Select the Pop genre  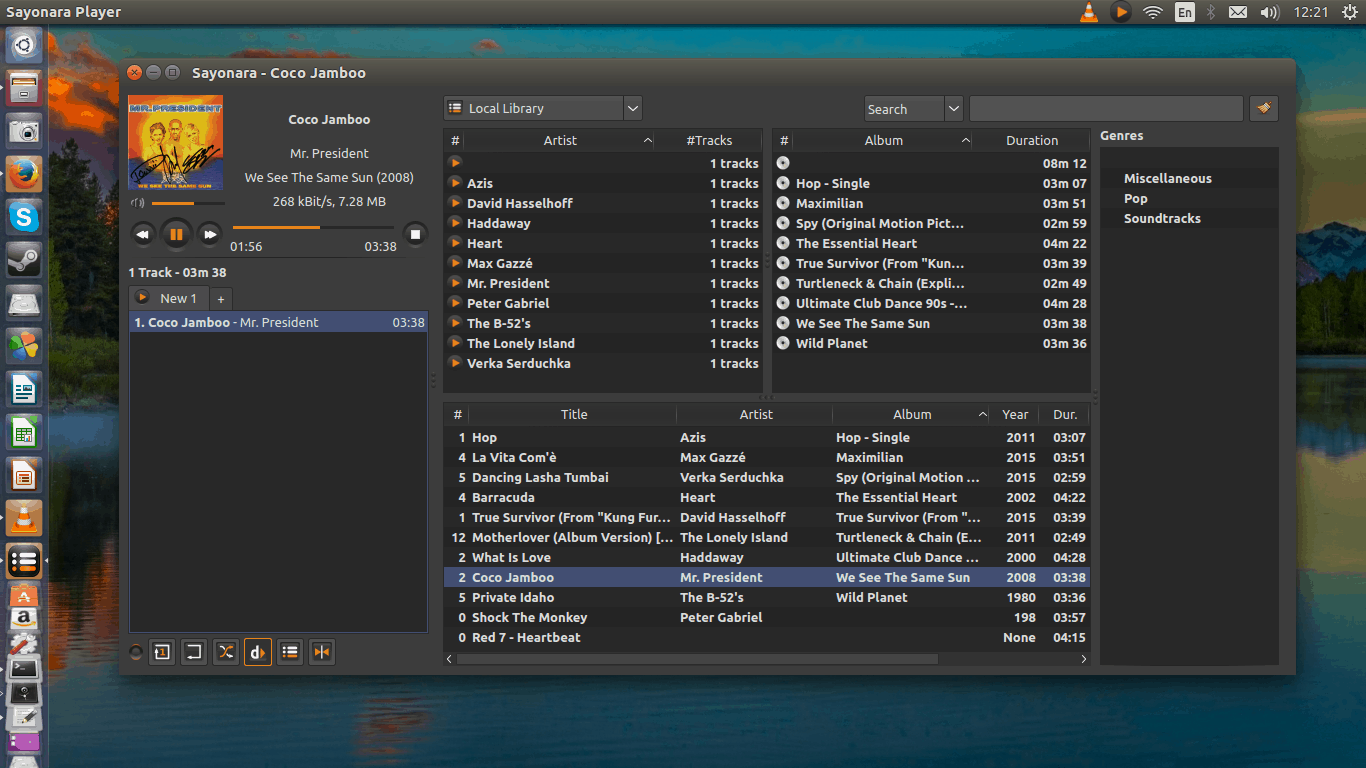point(1135,198)
